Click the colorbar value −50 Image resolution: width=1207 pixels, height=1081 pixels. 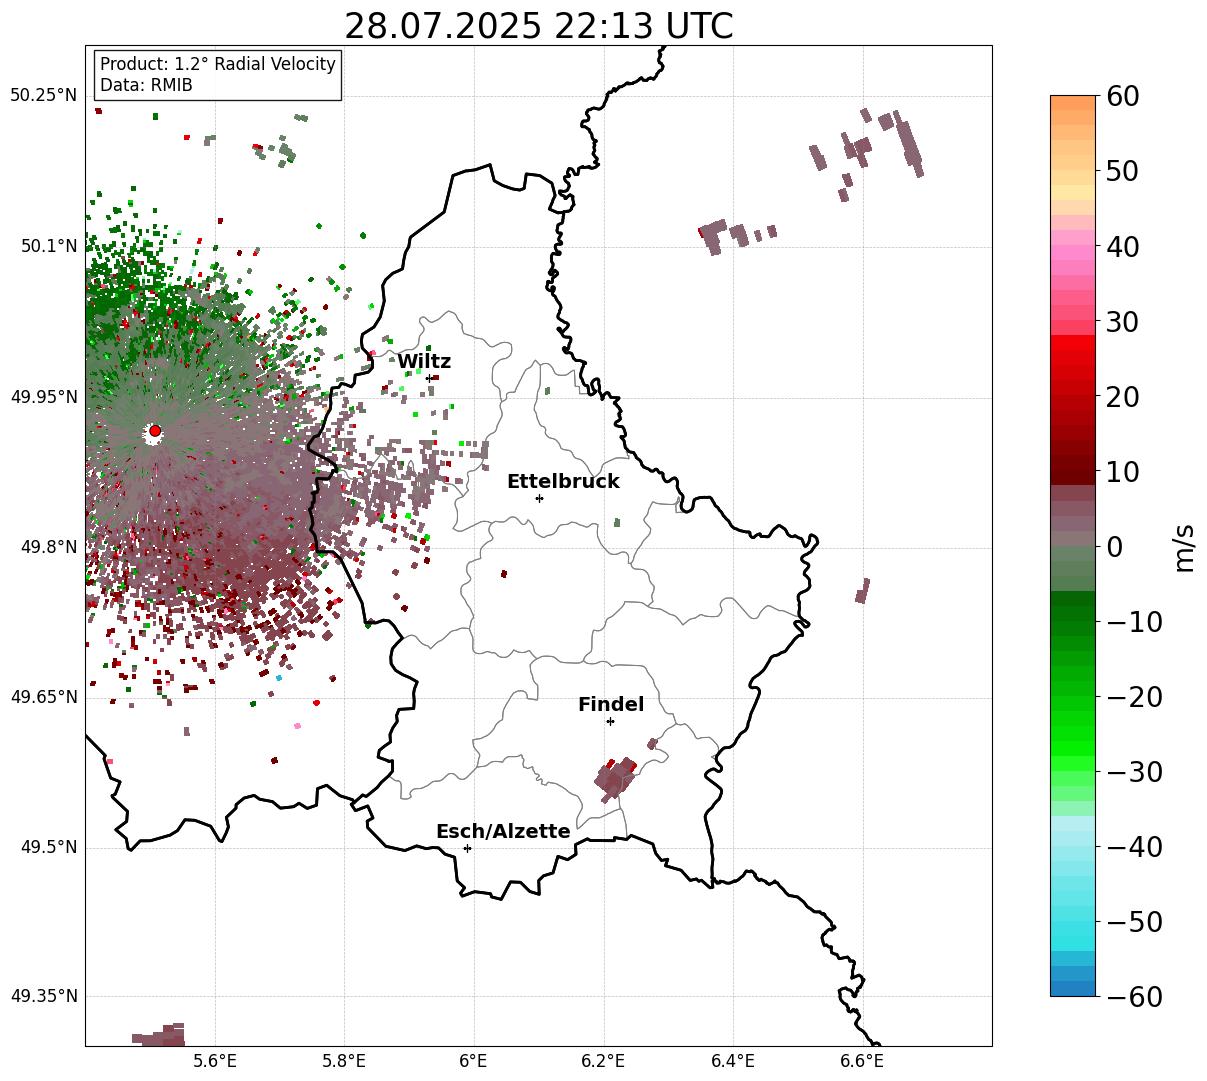pos(1134,922)
